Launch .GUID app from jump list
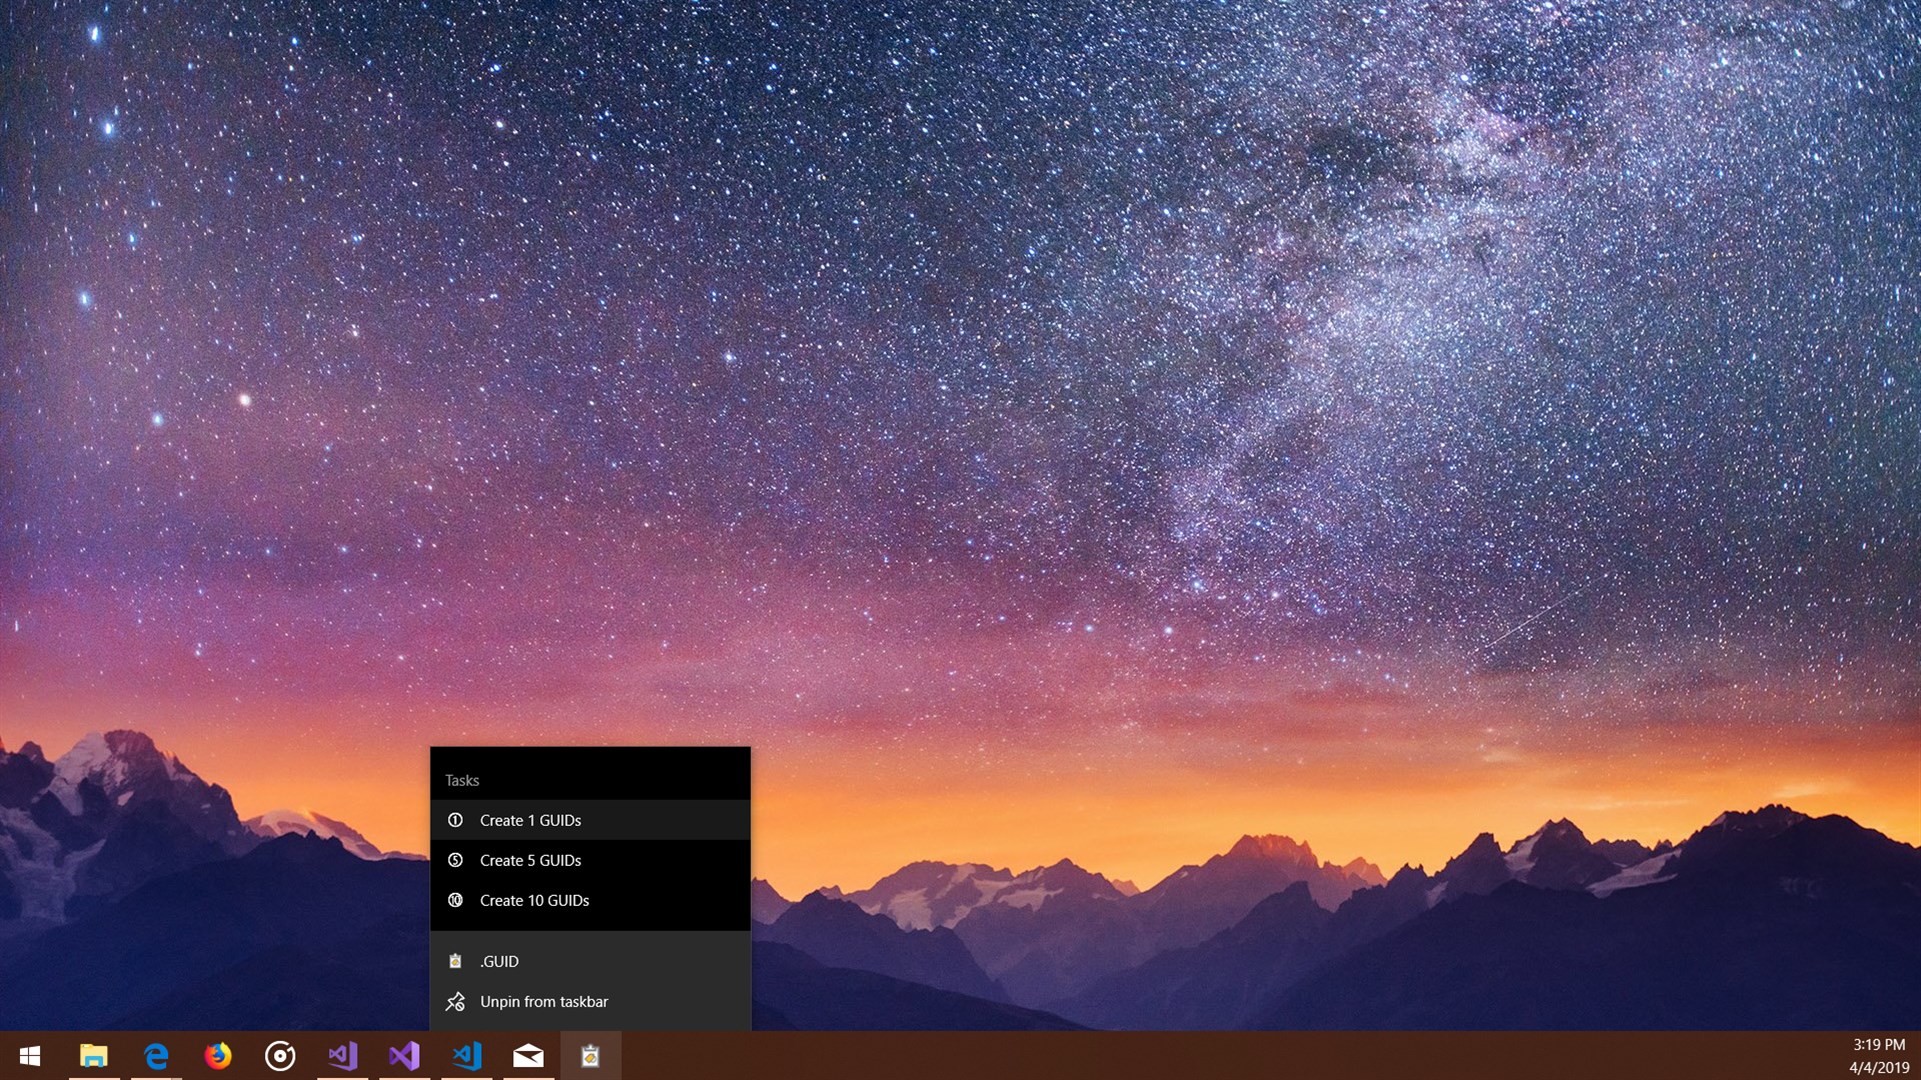Image resolution: width=1921 pixels, height=1080 pixels. pos(499,961)
